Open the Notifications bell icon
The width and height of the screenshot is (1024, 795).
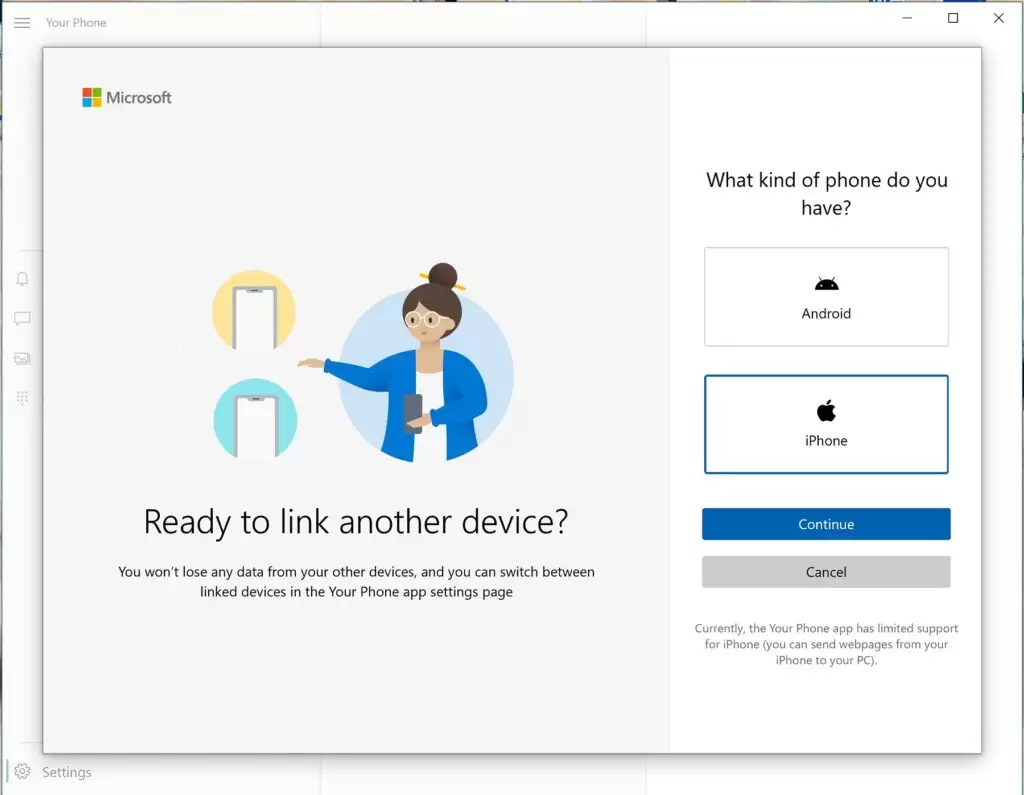pos(22,279)
